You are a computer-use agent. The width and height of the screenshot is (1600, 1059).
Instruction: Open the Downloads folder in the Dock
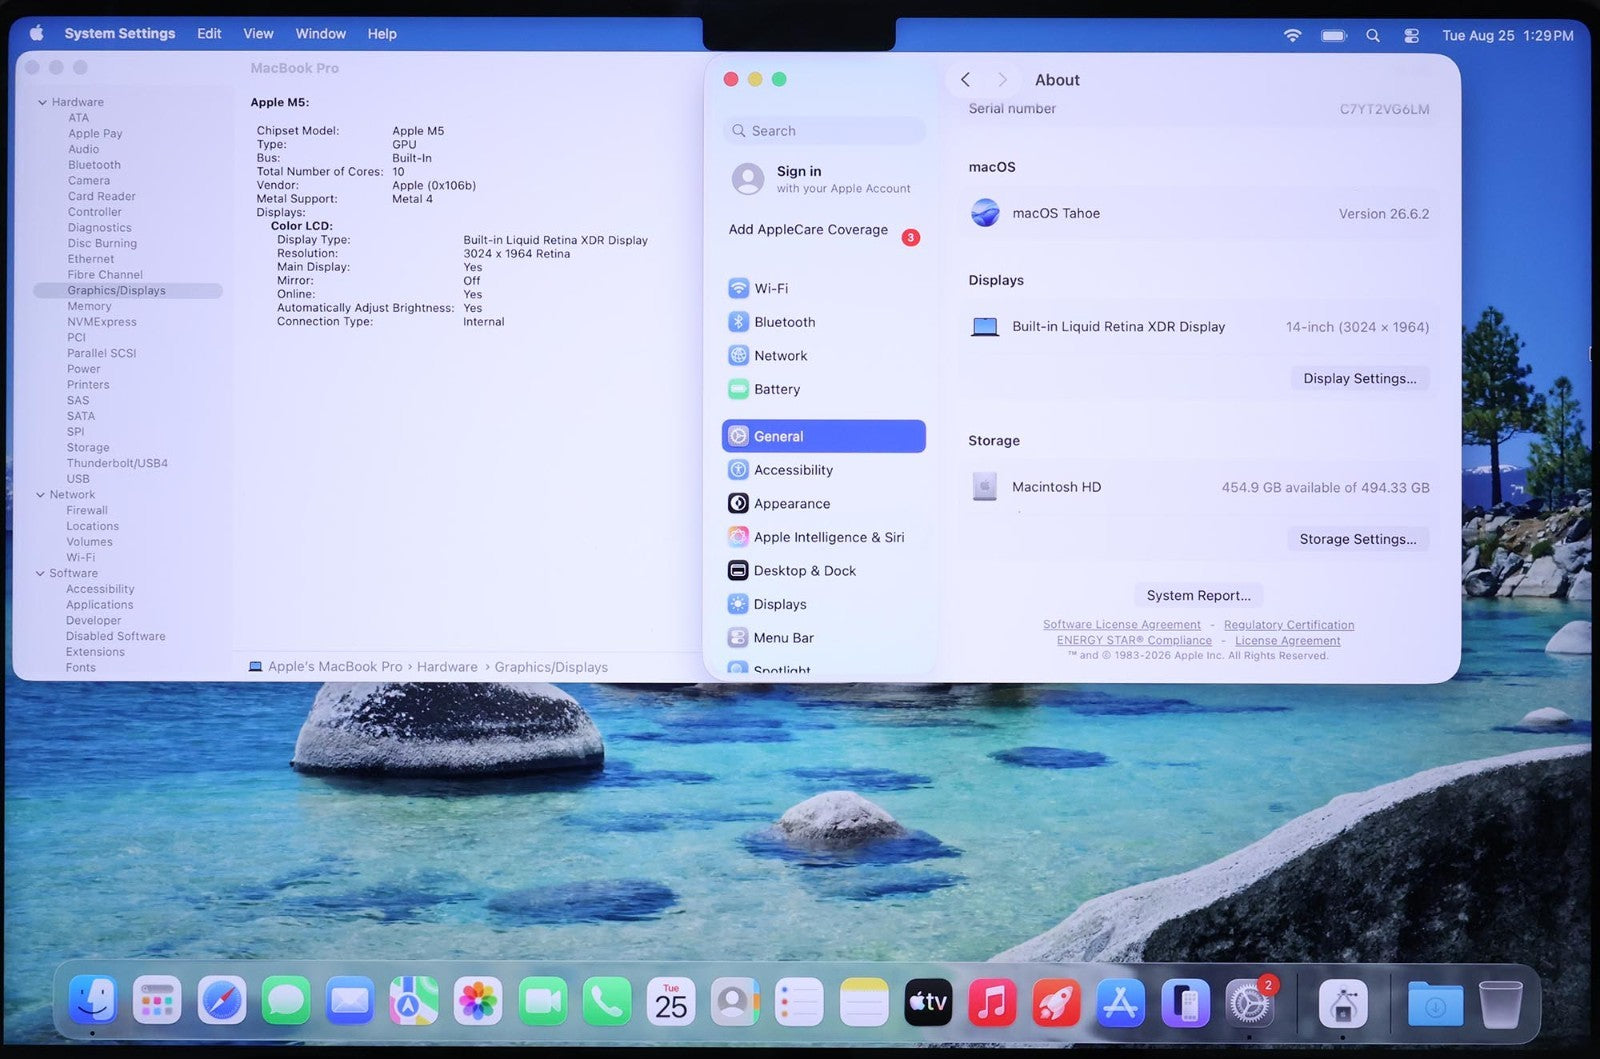click(x=1435, y=1002)
